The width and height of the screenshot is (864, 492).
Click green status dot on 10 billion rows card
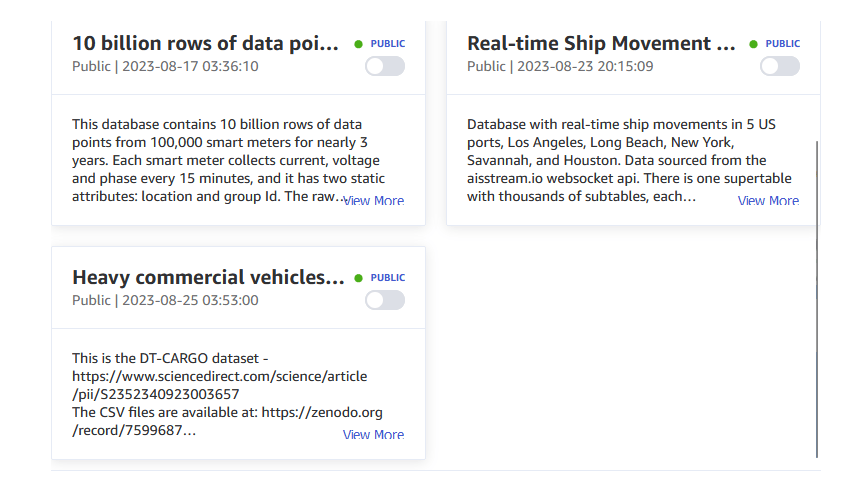(x=359, y=44)
